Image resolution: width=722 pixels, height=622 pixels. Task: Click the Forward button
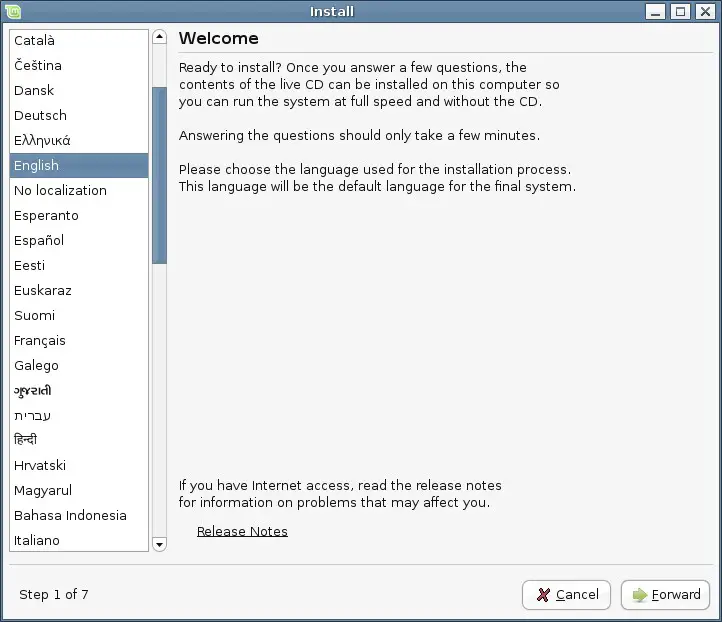tap(665, 595)
